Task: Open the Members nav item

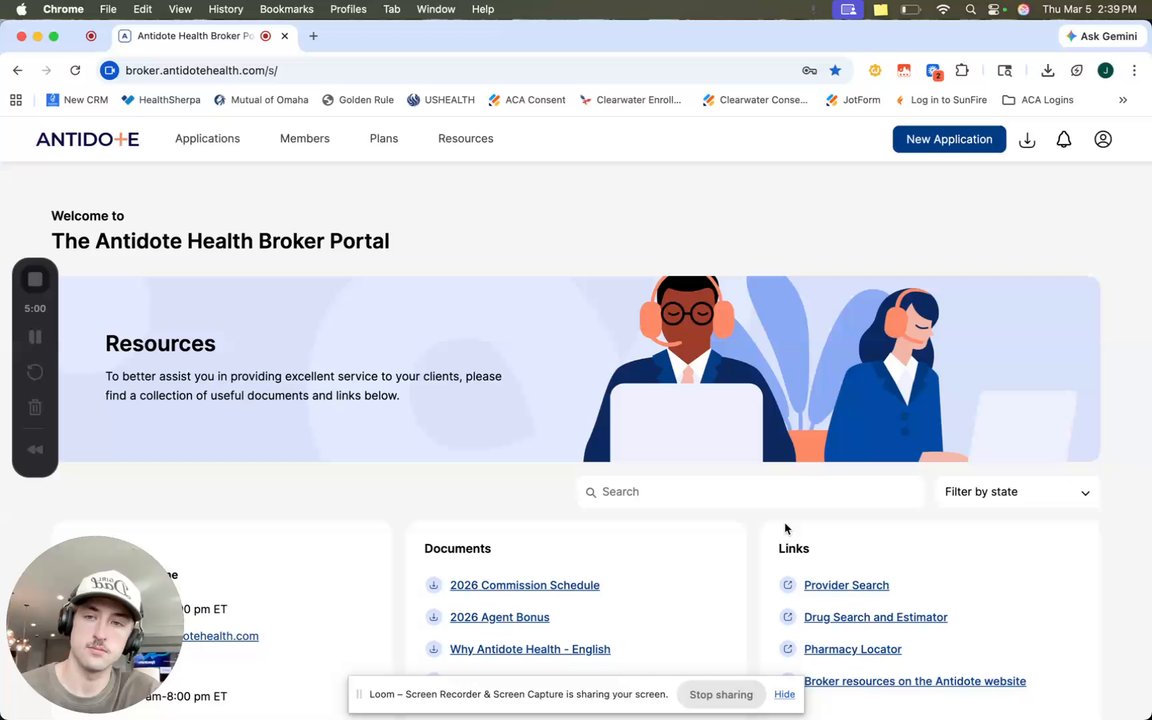Action: click(x=304, y=139)
